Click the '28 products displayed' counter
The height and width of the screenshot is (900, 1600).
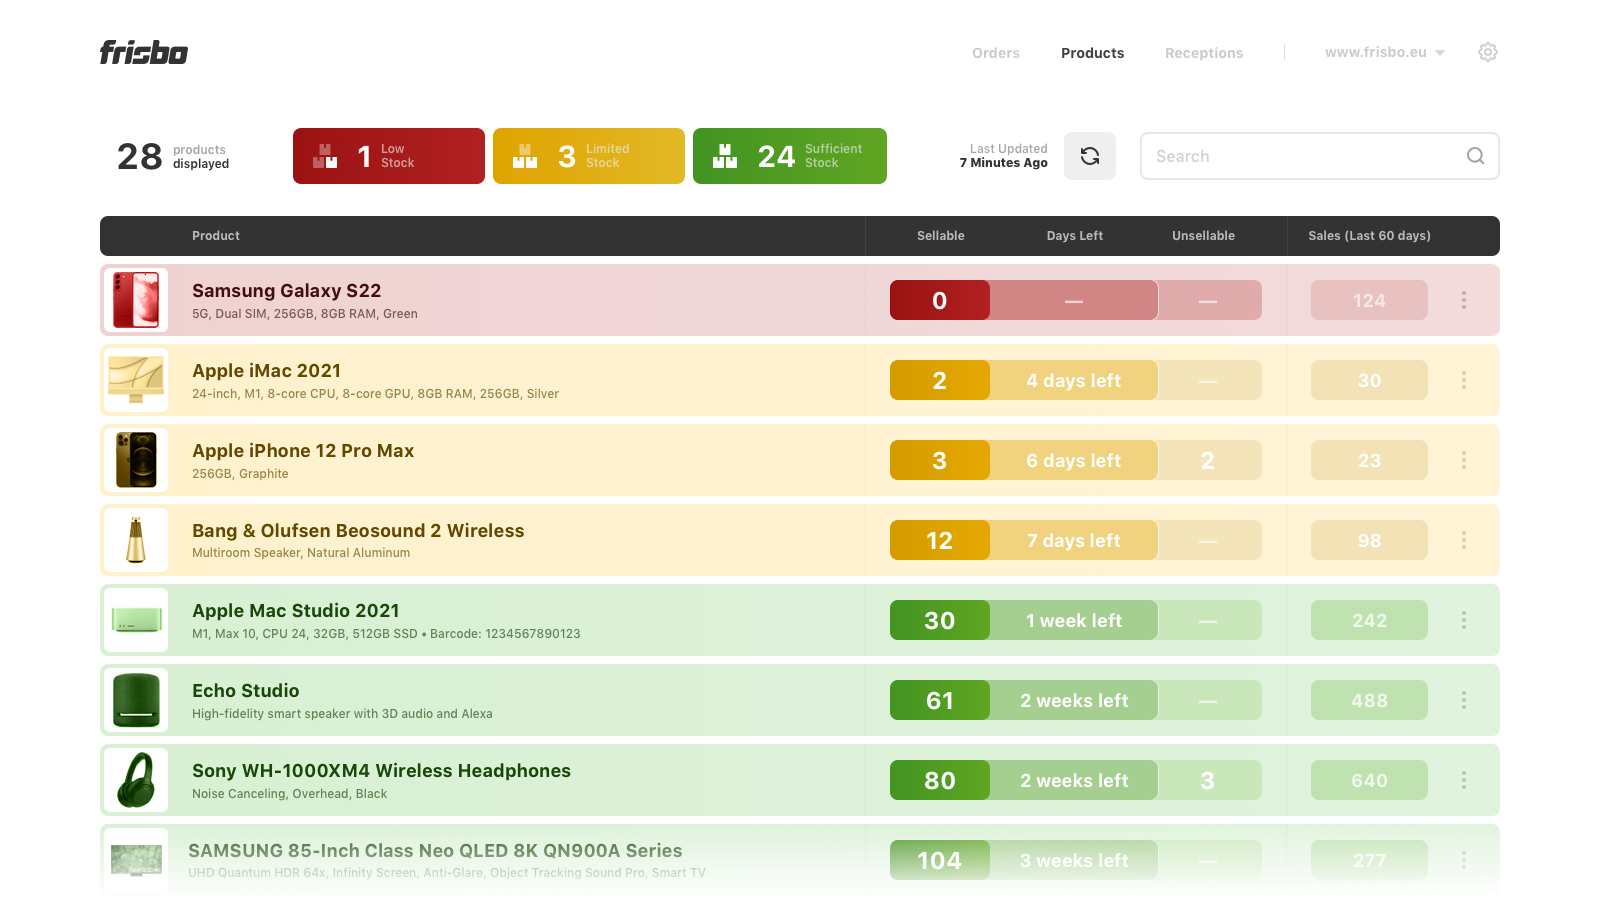[173, 156]
